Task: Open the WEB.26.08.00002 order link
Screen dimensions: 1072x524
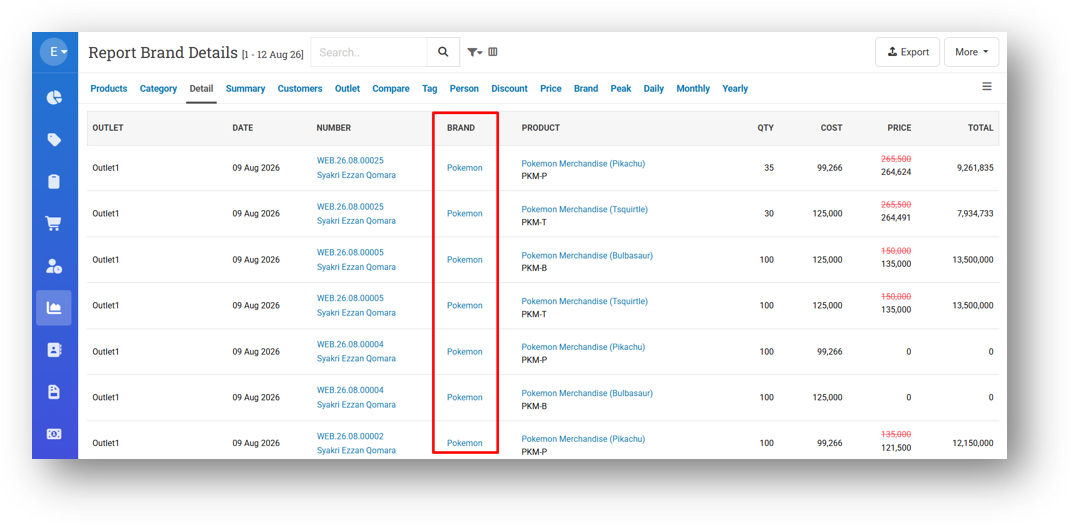Action: 350,436
